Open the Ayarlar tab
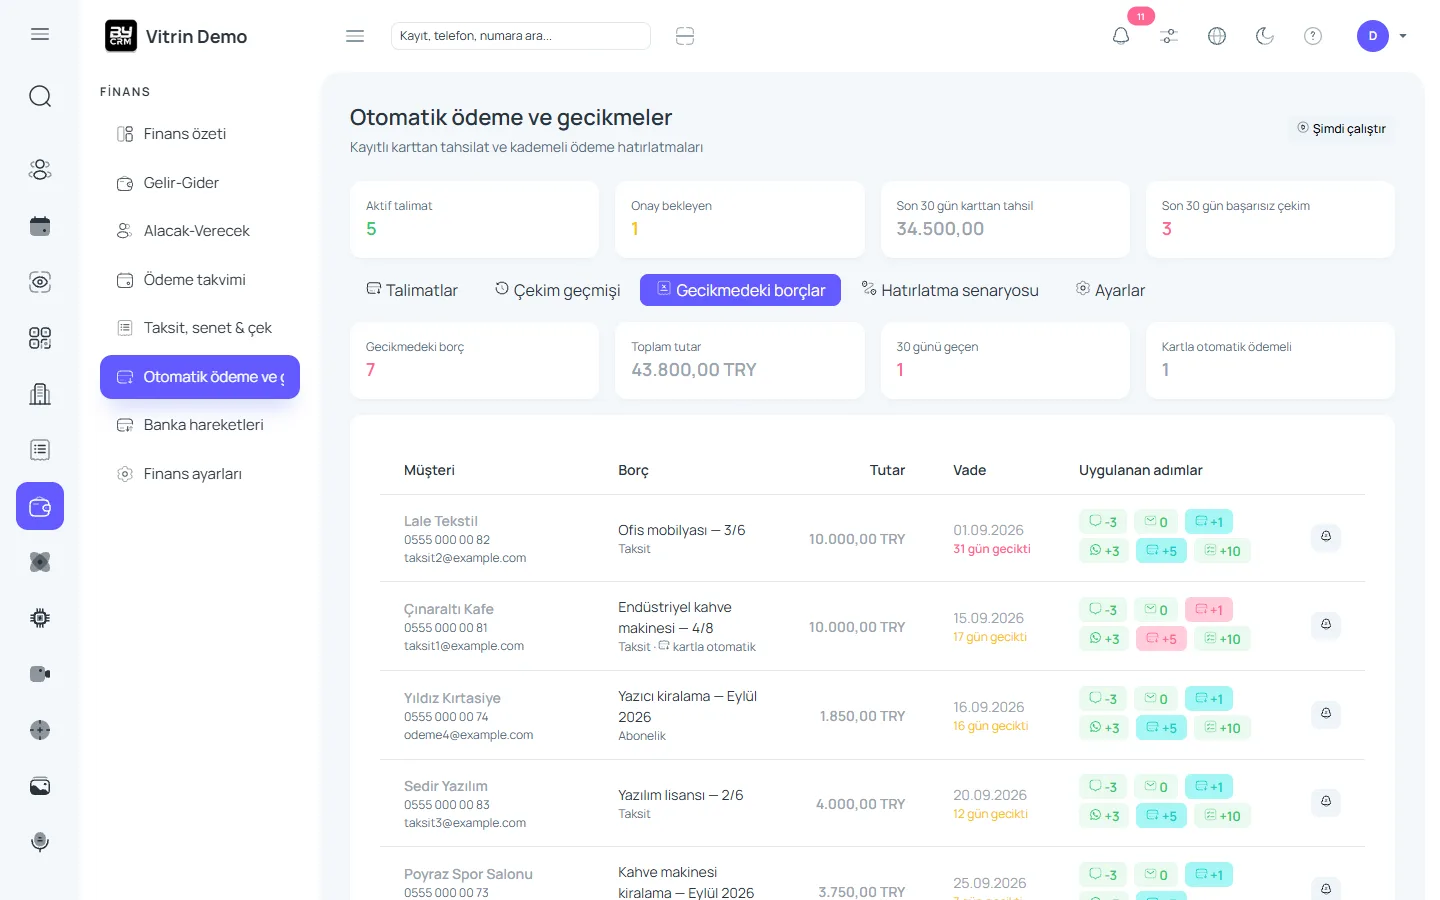The width and height of the screenshot is (1440, 900). (x=1110, y=290)
